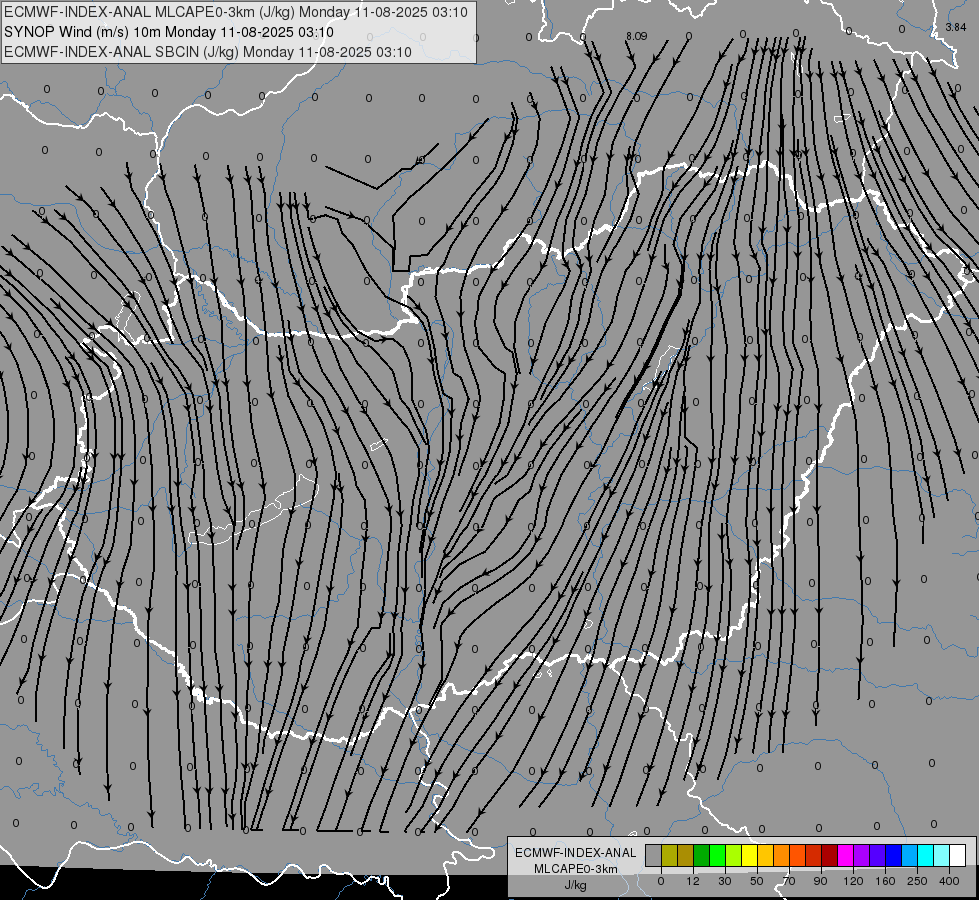
Task: Click the legend scale value 30
Action: point(725,881)
